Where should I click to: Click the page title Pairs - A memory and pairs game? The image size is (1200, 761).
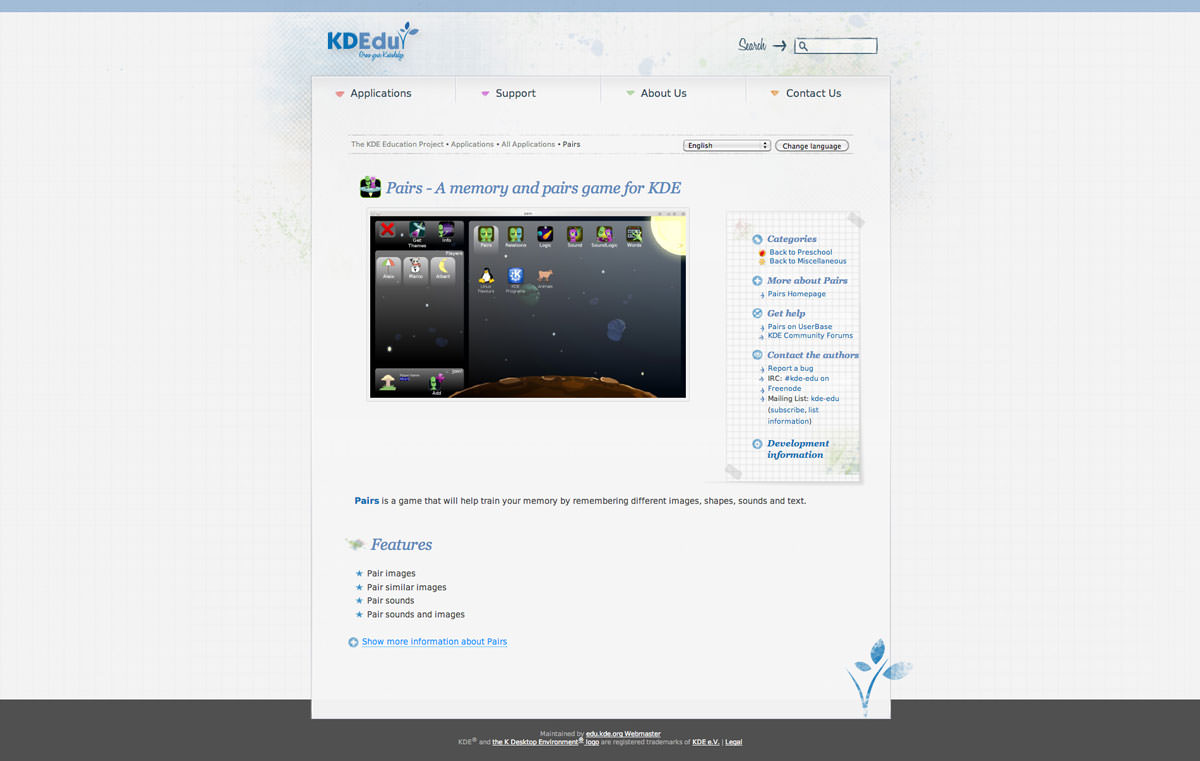(533, 188)
